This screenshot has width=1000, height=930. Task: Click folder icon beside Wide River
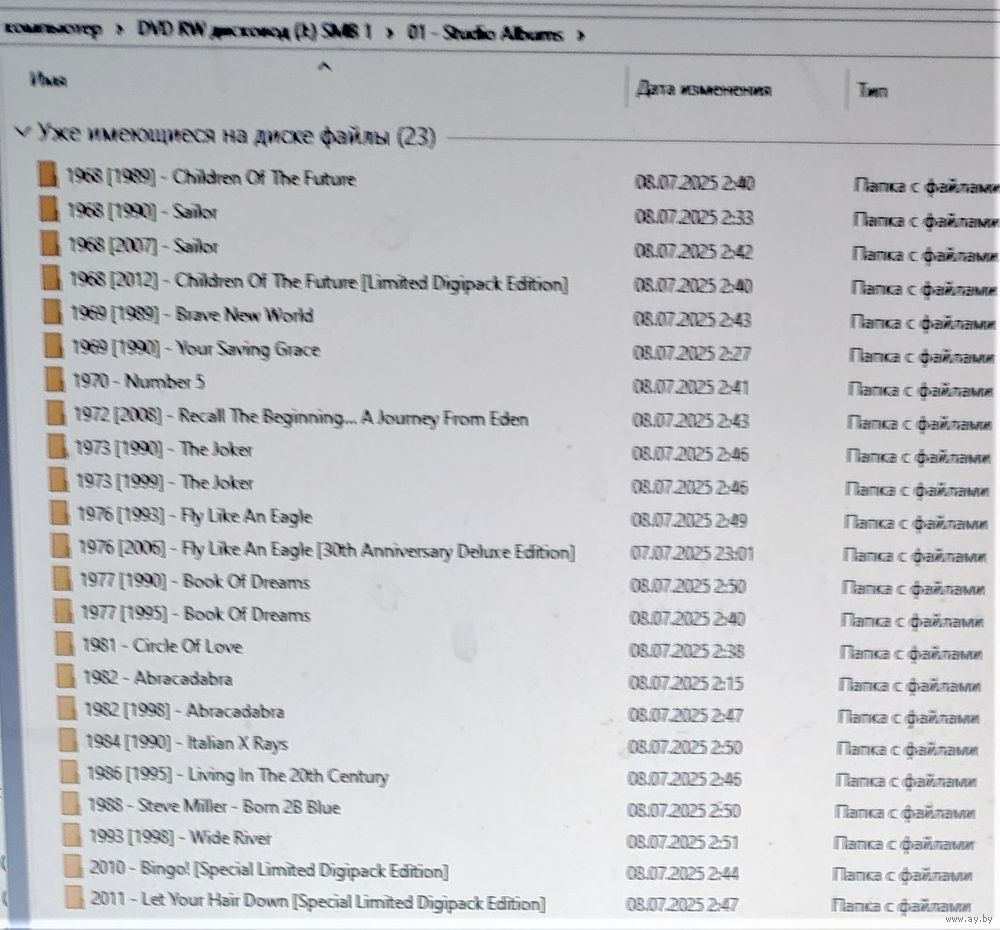pos(72,835)
